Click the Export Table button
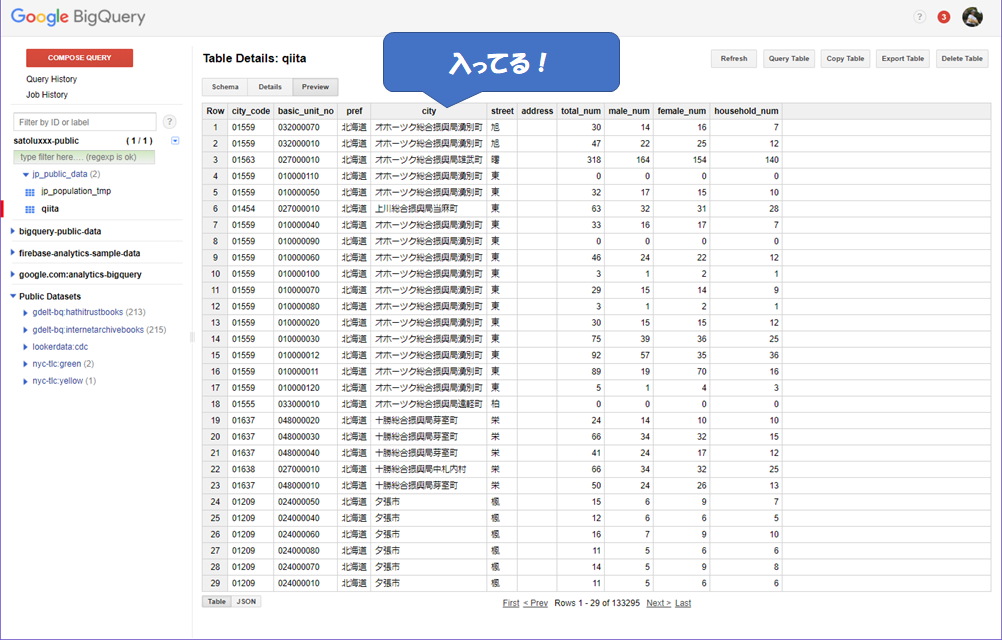 (902, 59)
